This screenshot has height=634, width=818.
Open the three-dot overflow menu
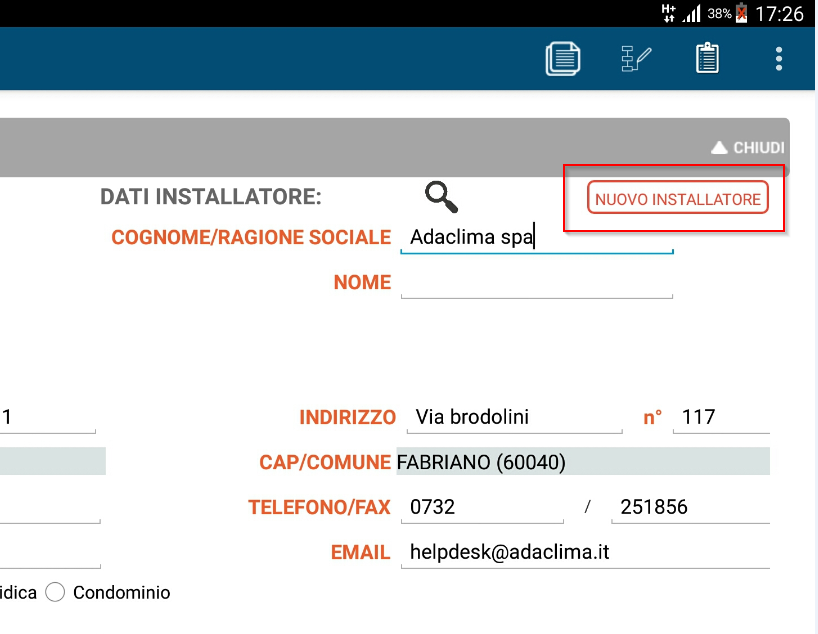pyautogui.click(x=778, y=59)
